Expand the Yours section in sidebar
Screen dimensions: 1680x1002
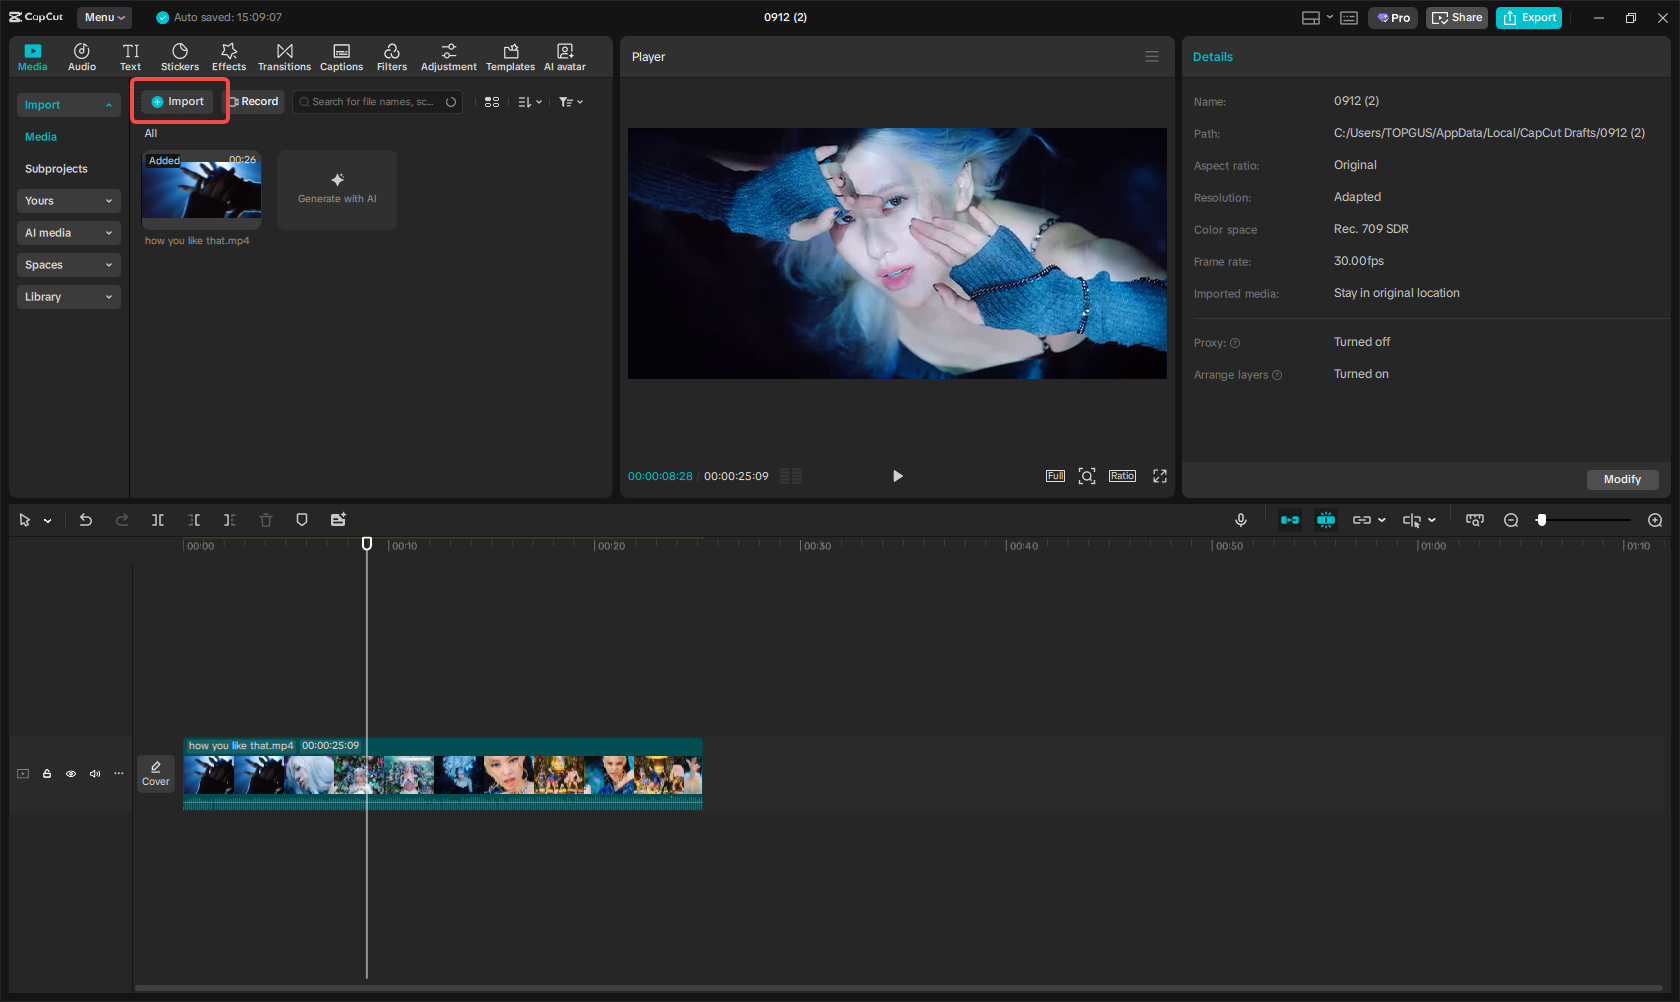tap(68, 201)
